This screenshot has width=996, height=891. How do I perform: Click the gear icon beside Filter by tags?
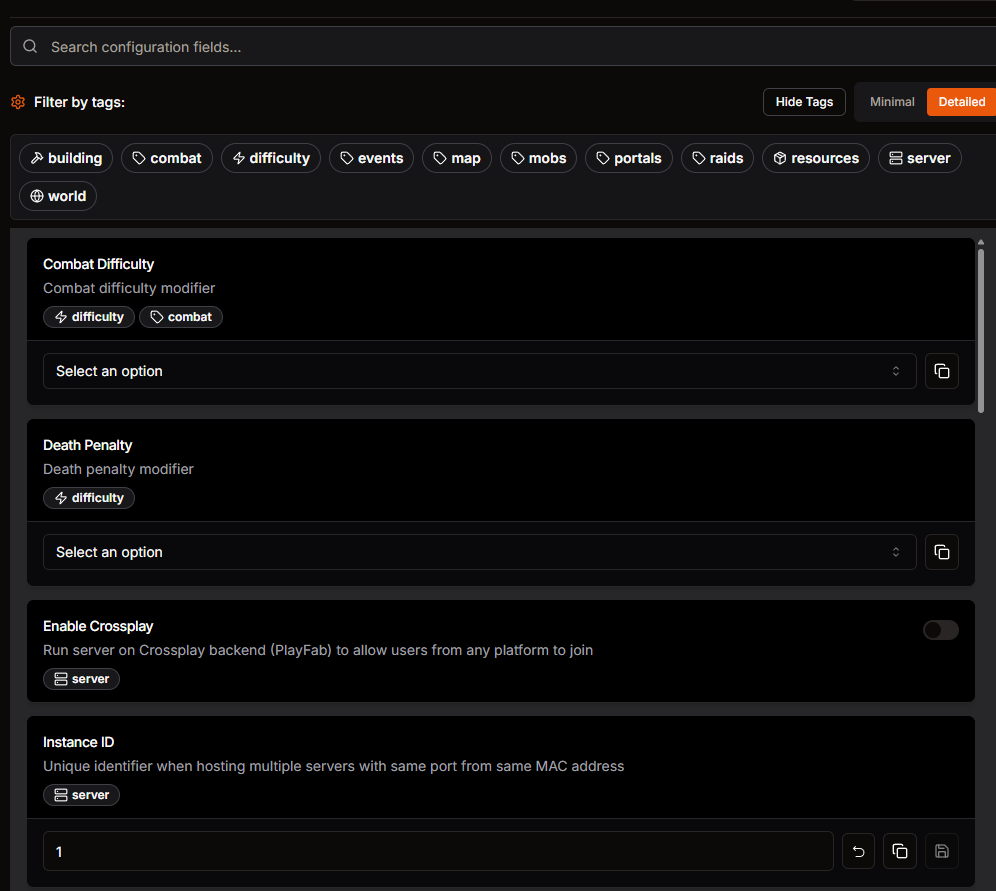17,101
